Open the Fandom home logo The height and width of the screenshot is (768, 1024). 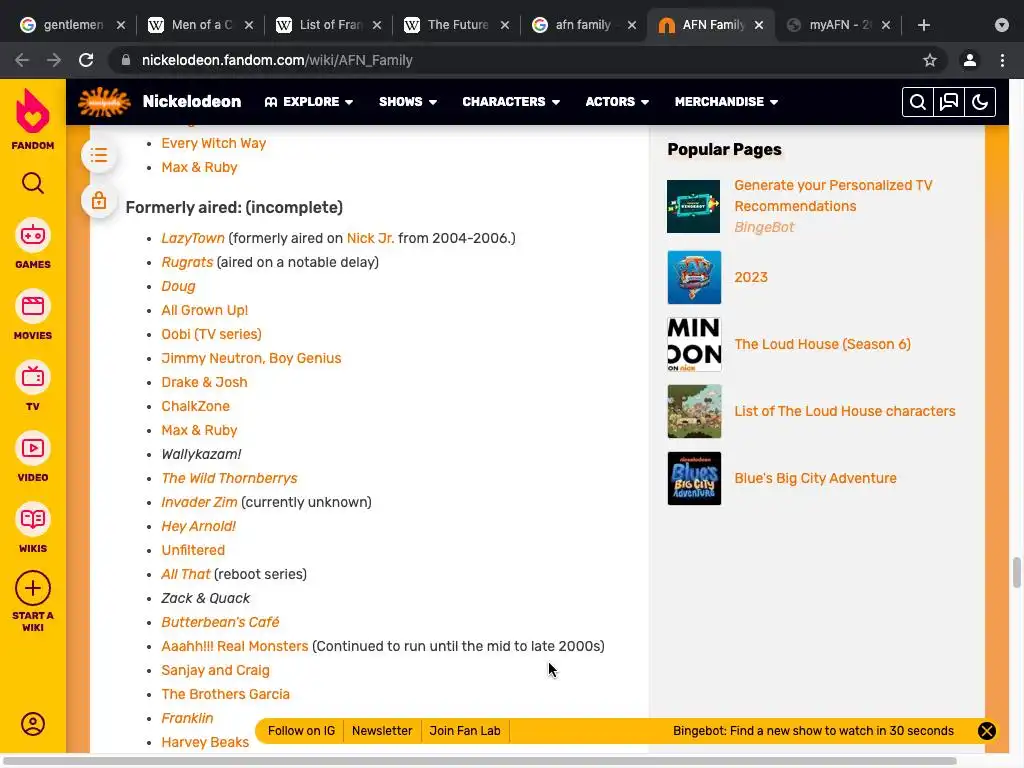[33, 118]
